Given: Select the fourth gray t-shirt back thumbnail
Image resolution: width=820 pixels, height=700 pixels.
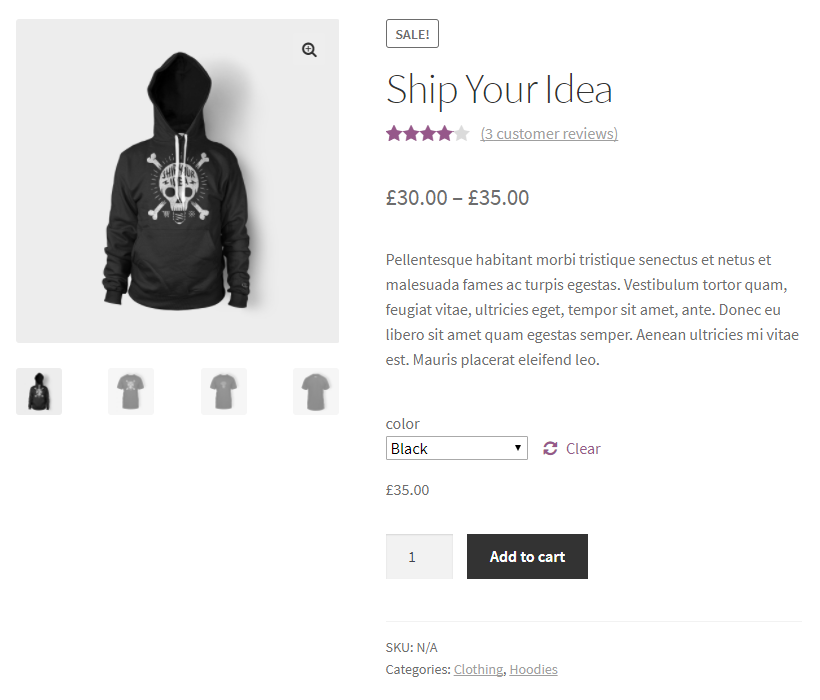Looking at the screenshot, I should [316, 391].
